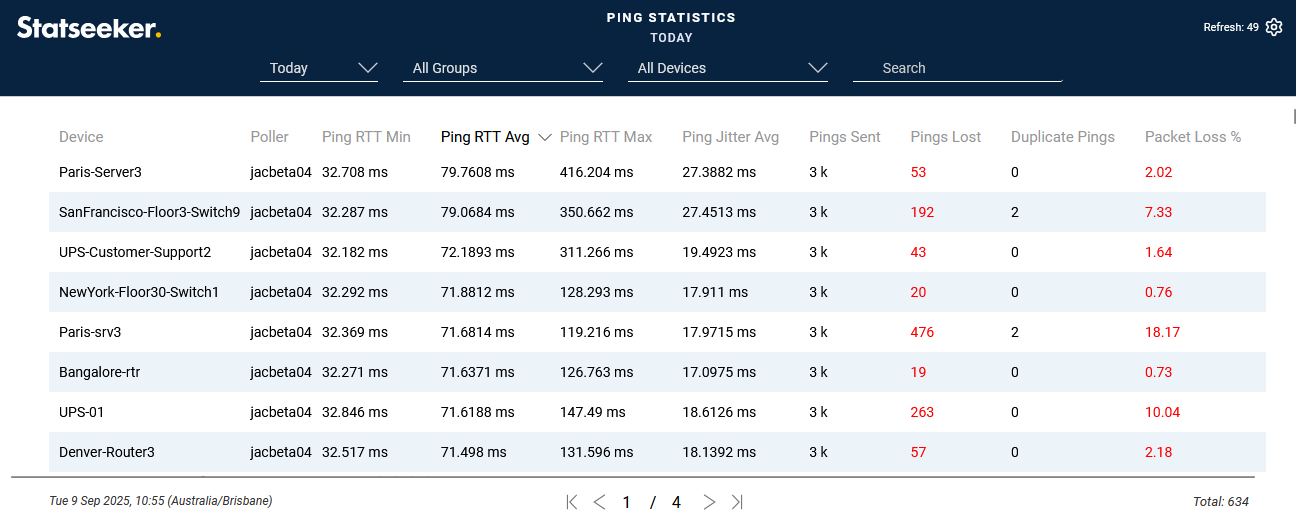Sort by Pings Lost column header
This screenshot has height=528, width=1296.
point(945,137)
